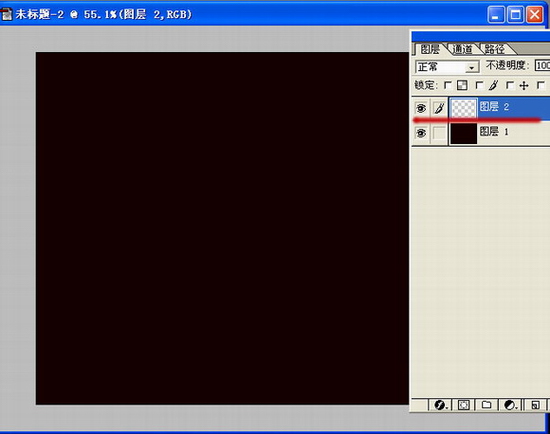Enable lock position move checkbox
Viewport: 550px width, 434px height.
510,85
